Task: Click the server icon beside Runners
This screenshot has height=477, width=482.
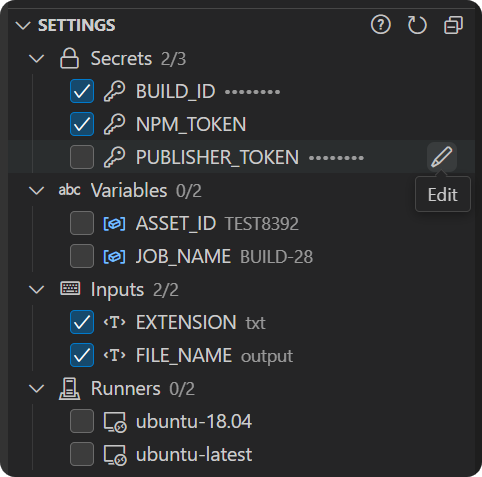Action: pyautogui.click(x=69, y=389)
